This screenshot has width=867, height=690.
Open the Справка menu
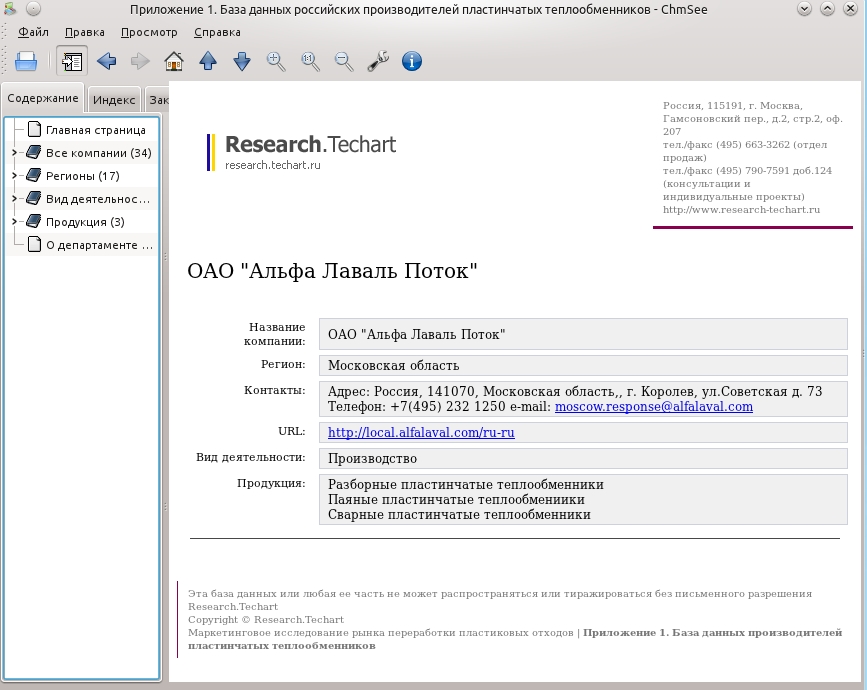pos(217,32)
